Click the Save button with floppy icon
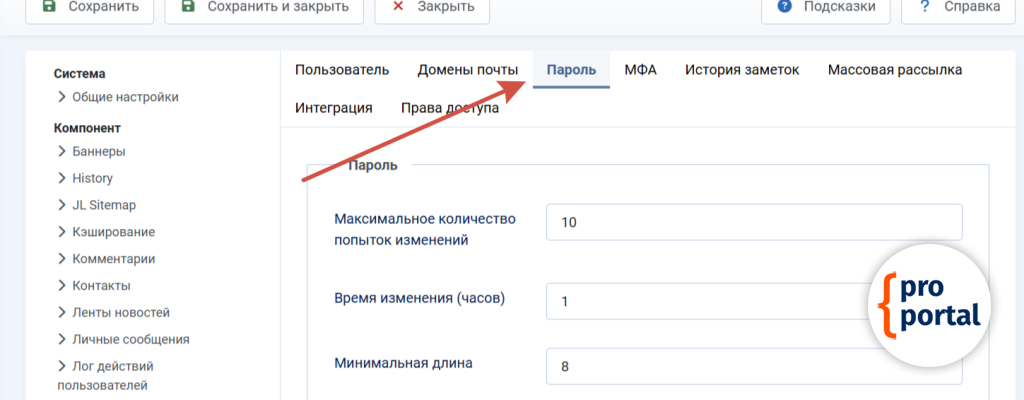 coord(82,8)
